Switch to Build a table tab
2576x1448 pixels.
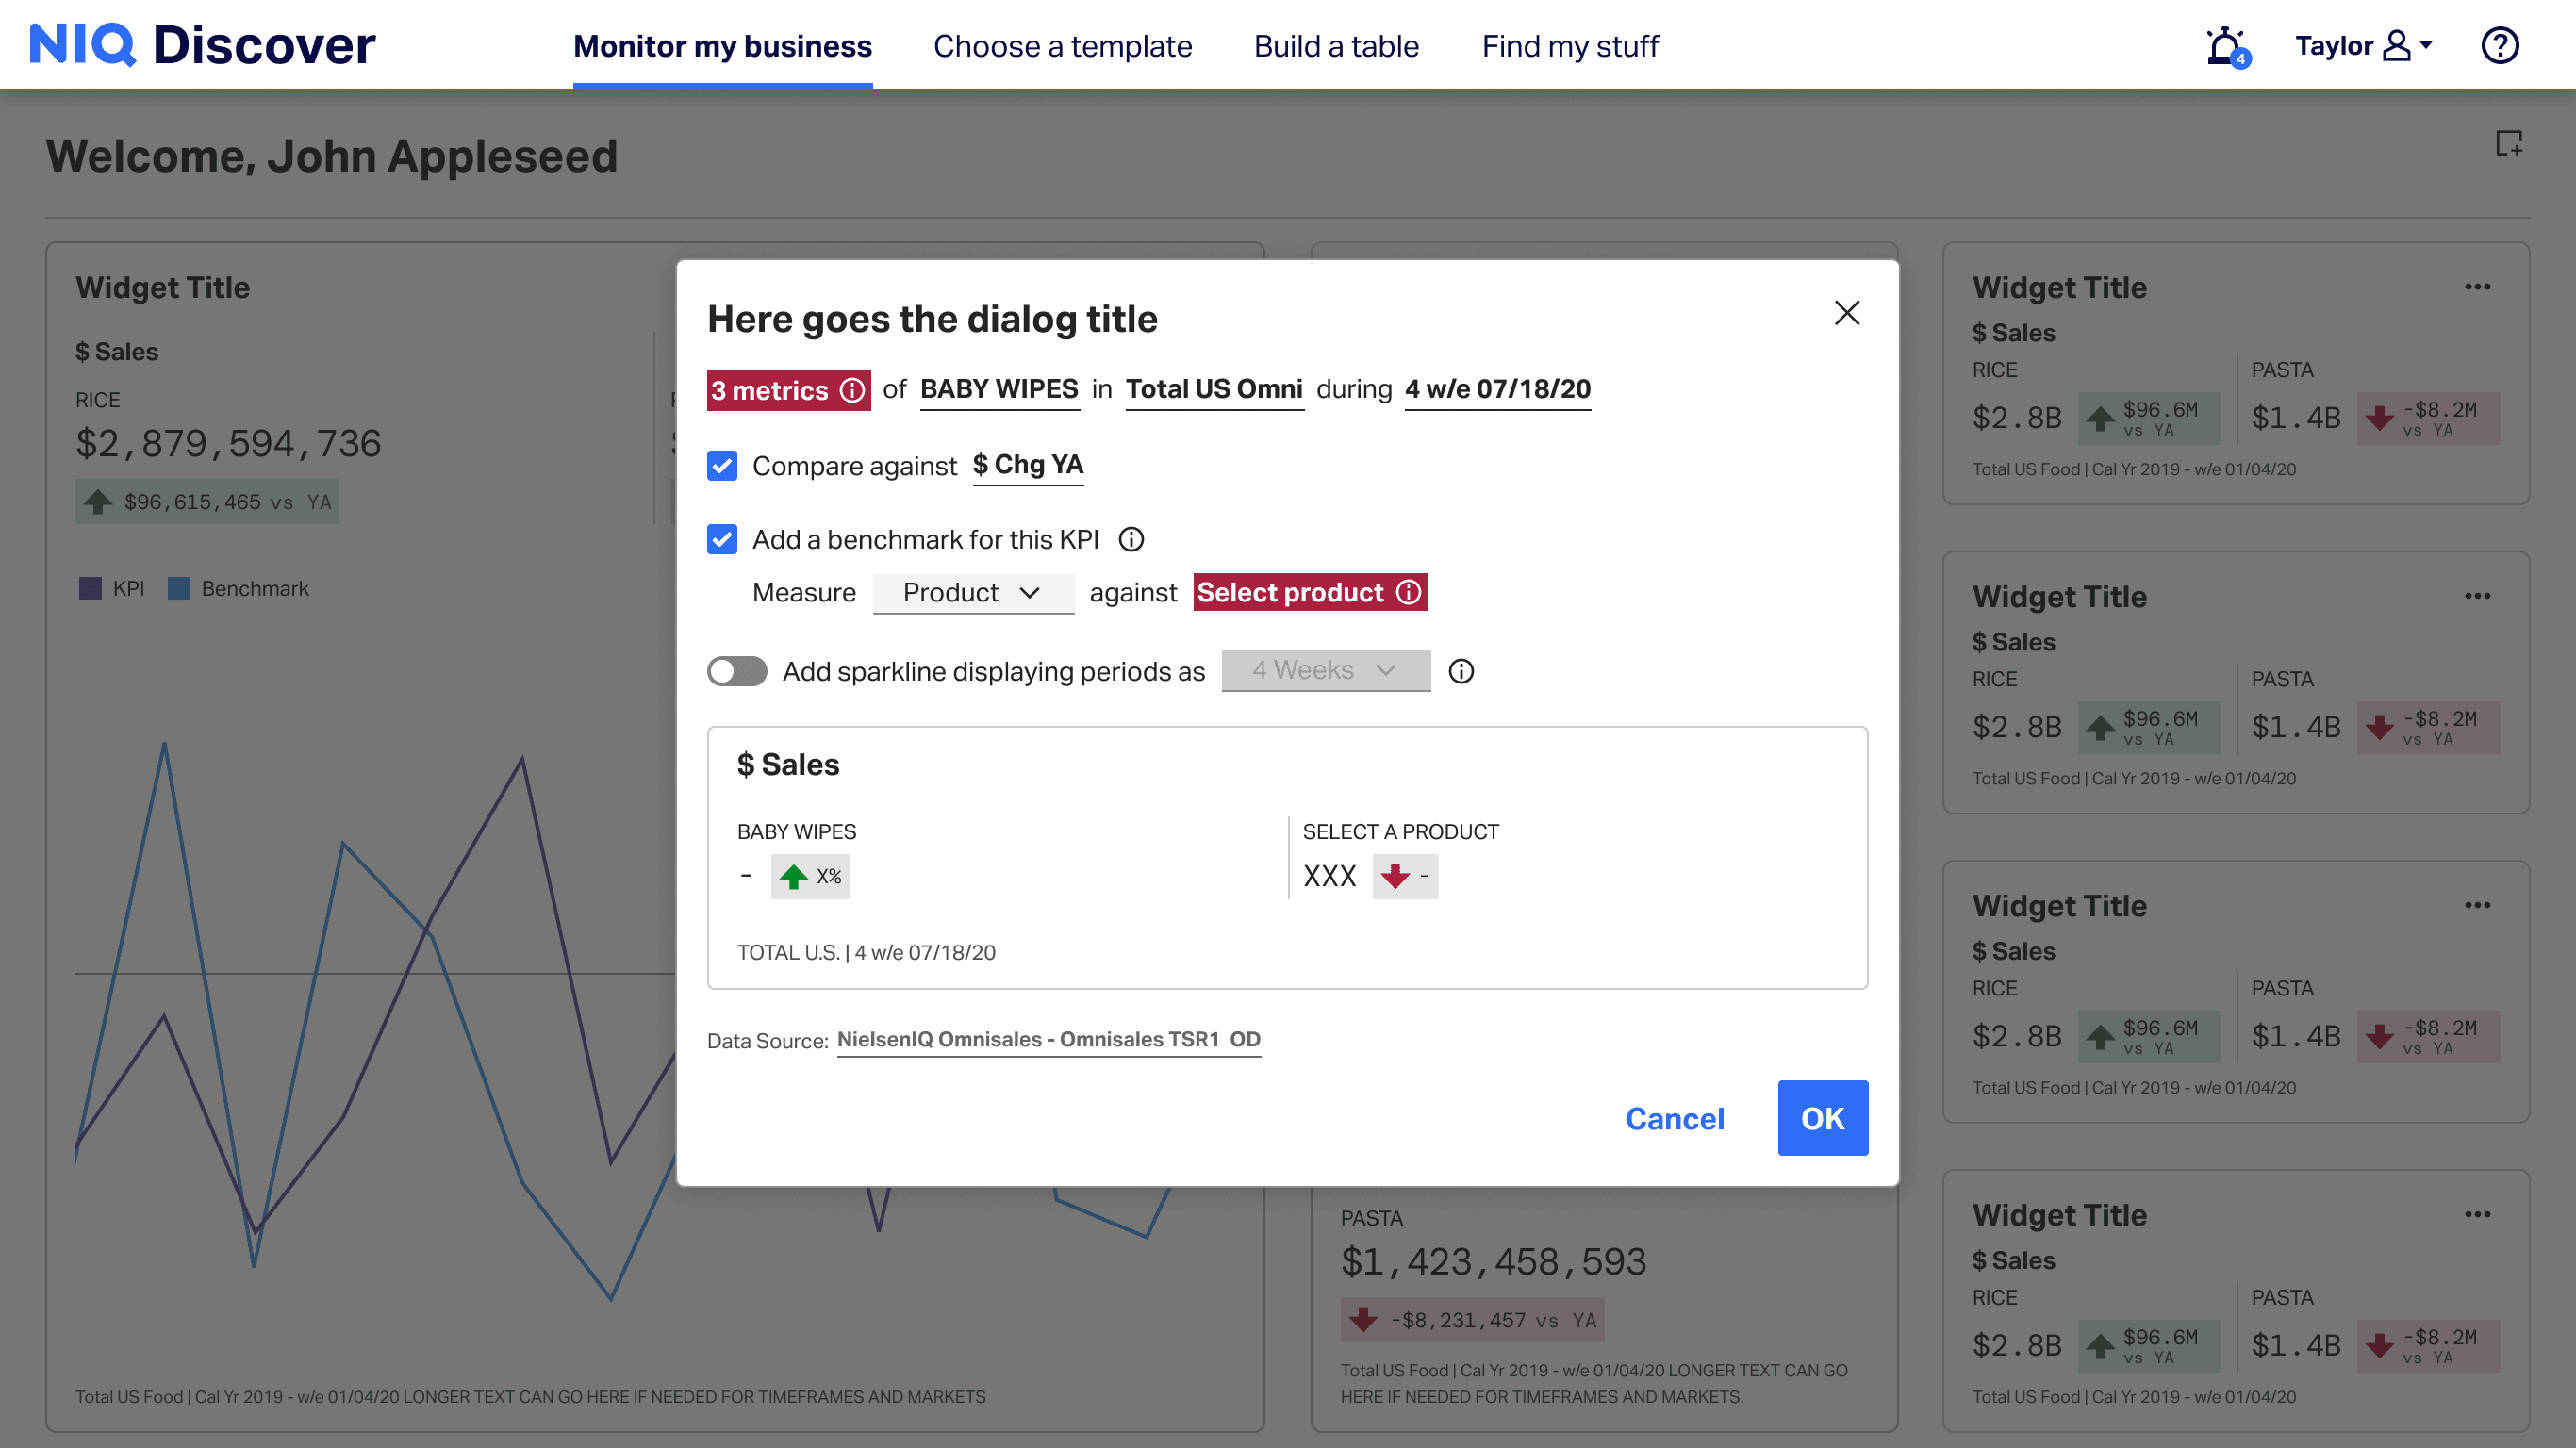pos(1336,46)
